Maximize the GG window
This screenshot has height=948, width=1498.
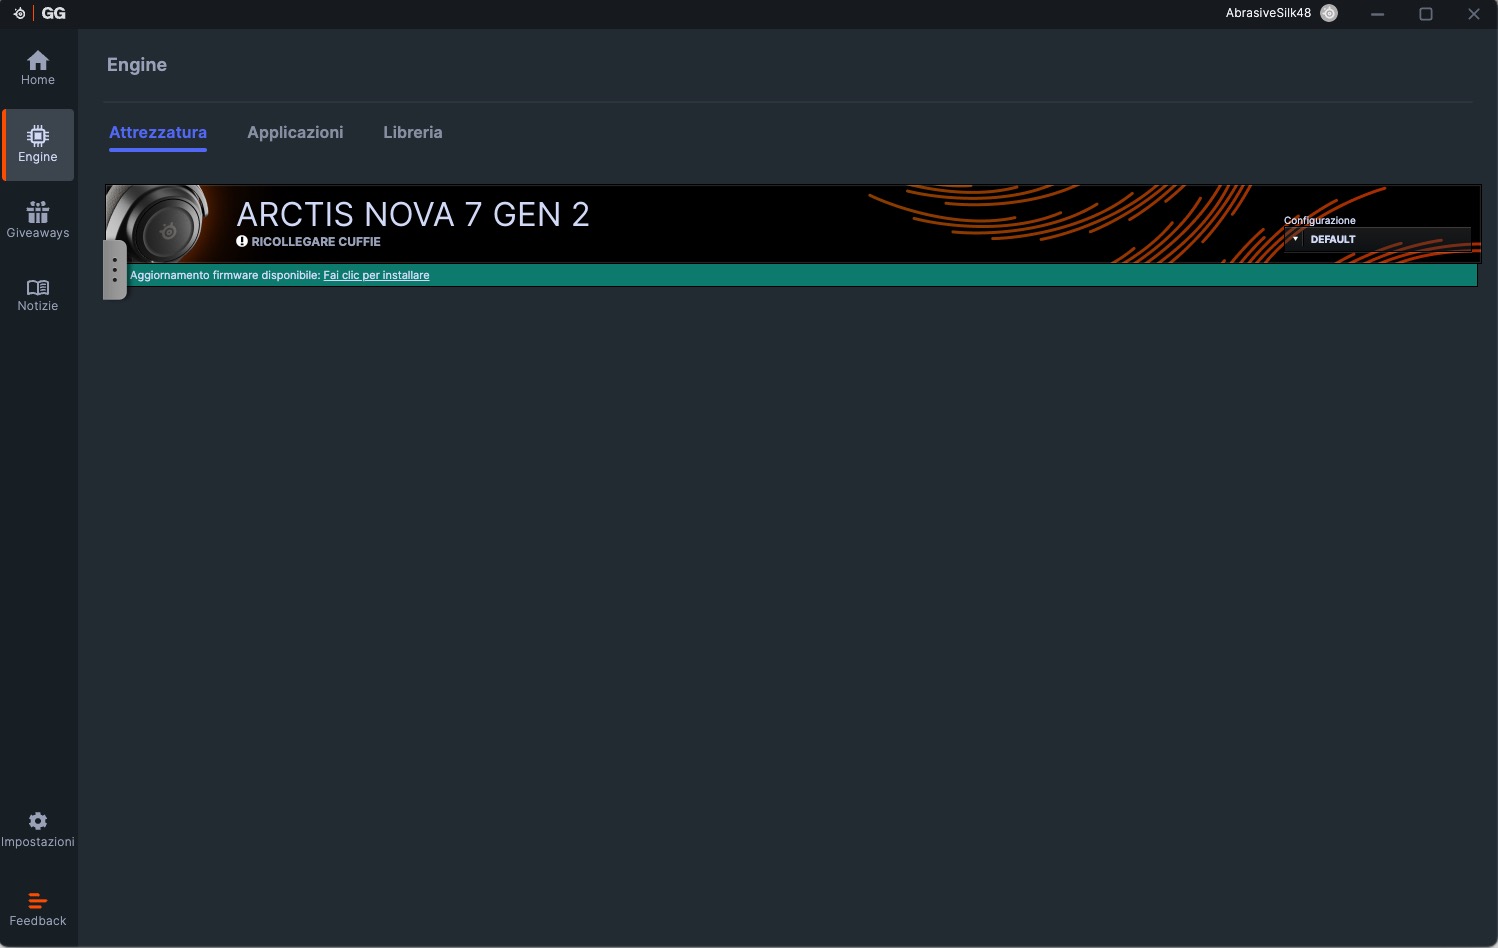1426,14
